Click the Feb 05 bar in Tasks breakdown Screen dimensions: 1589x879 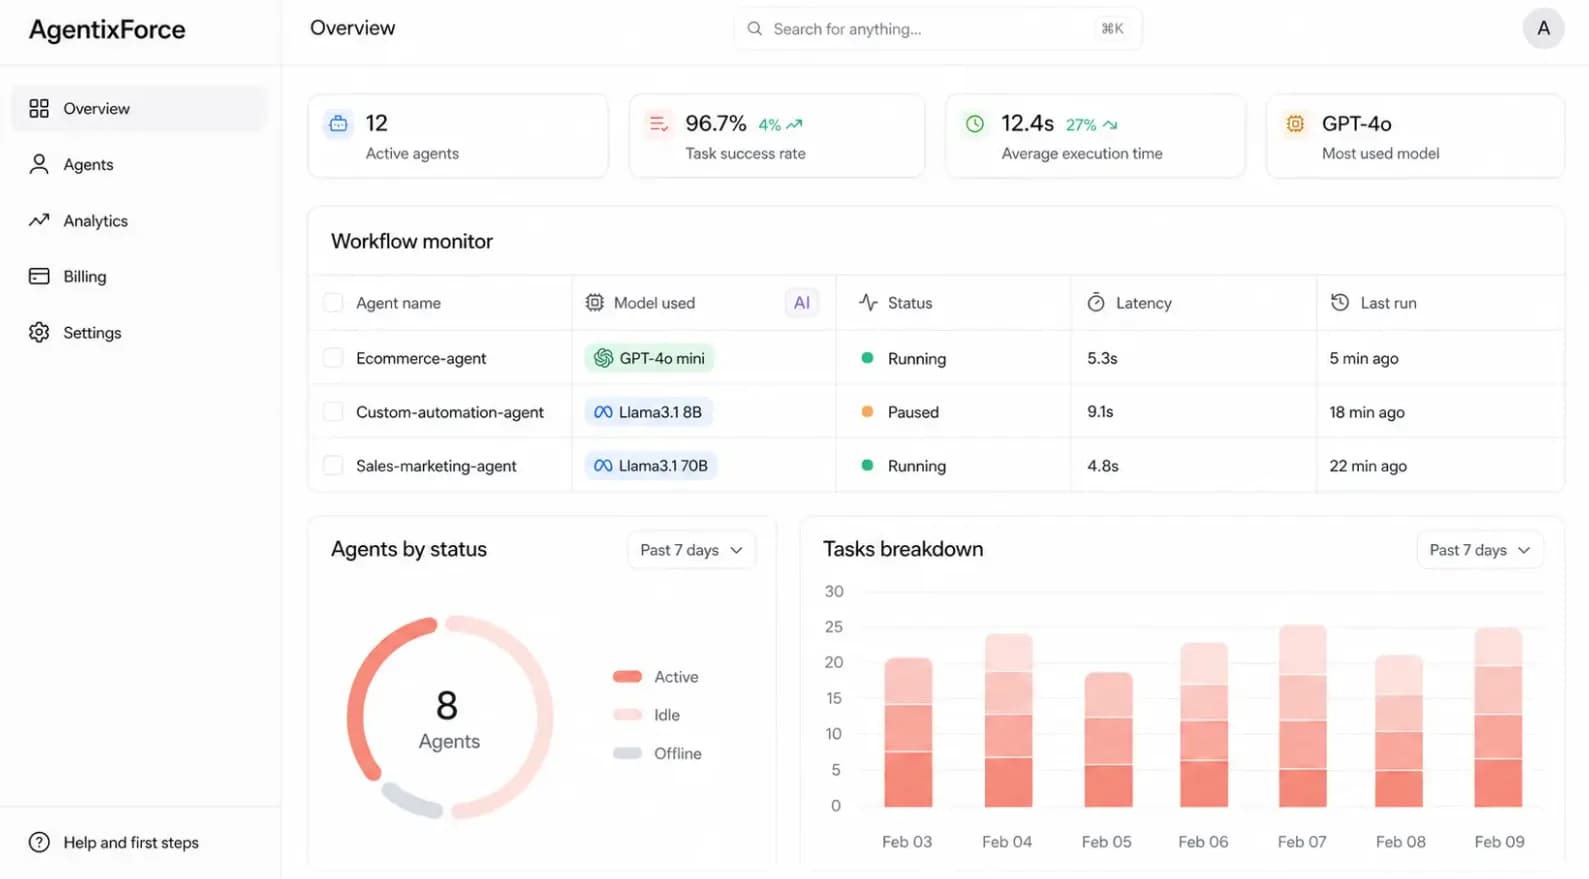[1108, 740]
